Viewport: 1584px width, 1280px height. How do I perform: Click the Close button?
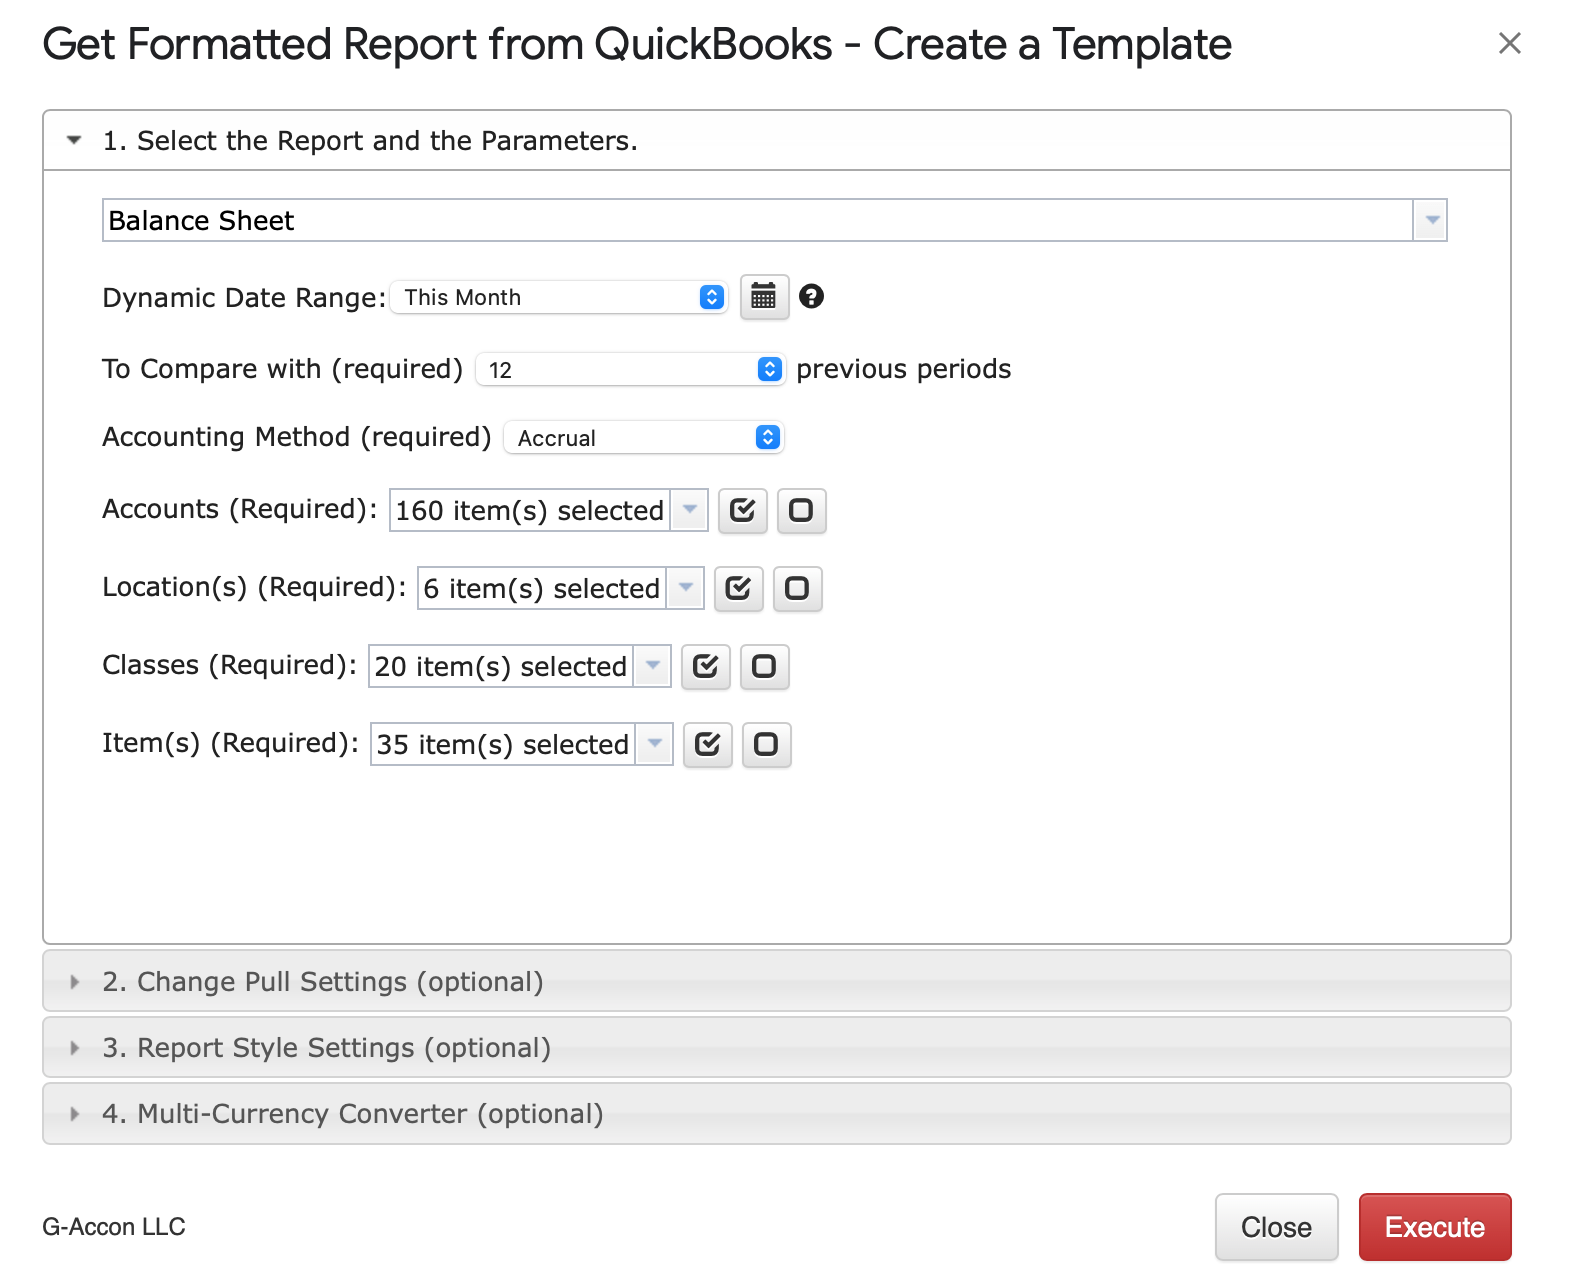(x=1276, y=1227)
